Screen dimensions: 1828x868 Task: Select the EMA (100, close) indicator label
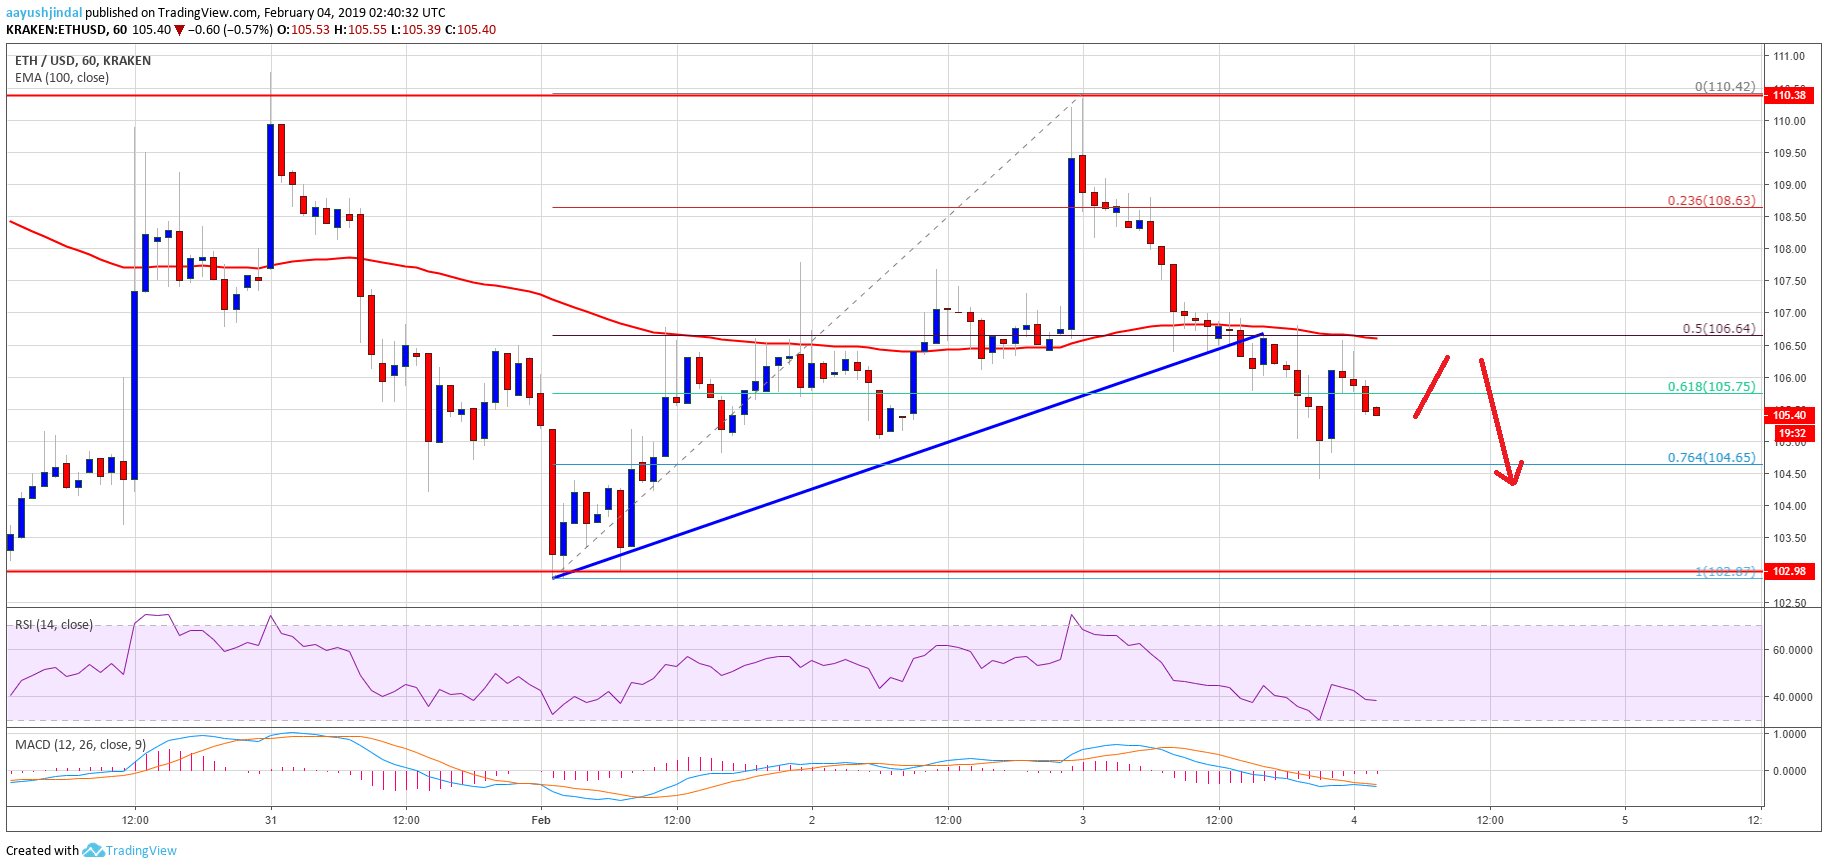62,78
